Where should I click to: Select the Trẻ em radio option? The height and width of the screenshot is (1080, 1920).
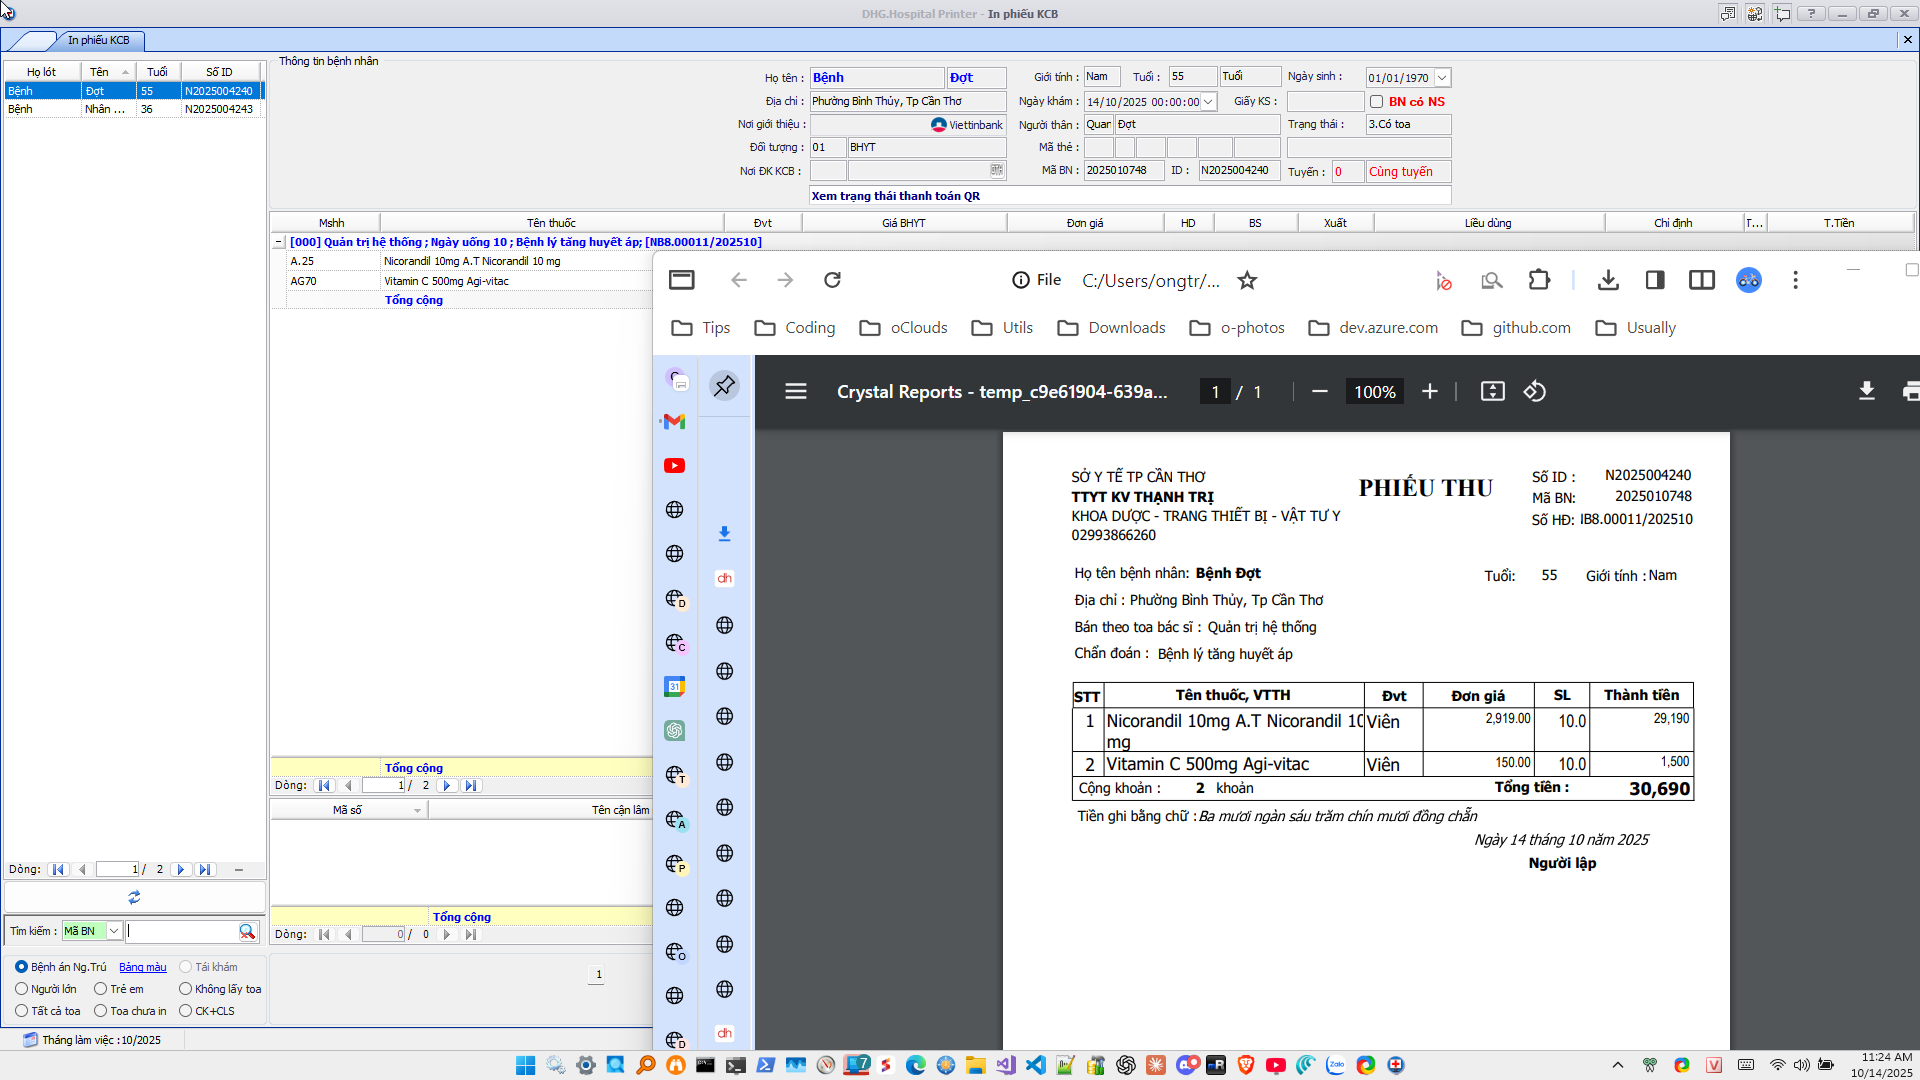pos(100,989)
